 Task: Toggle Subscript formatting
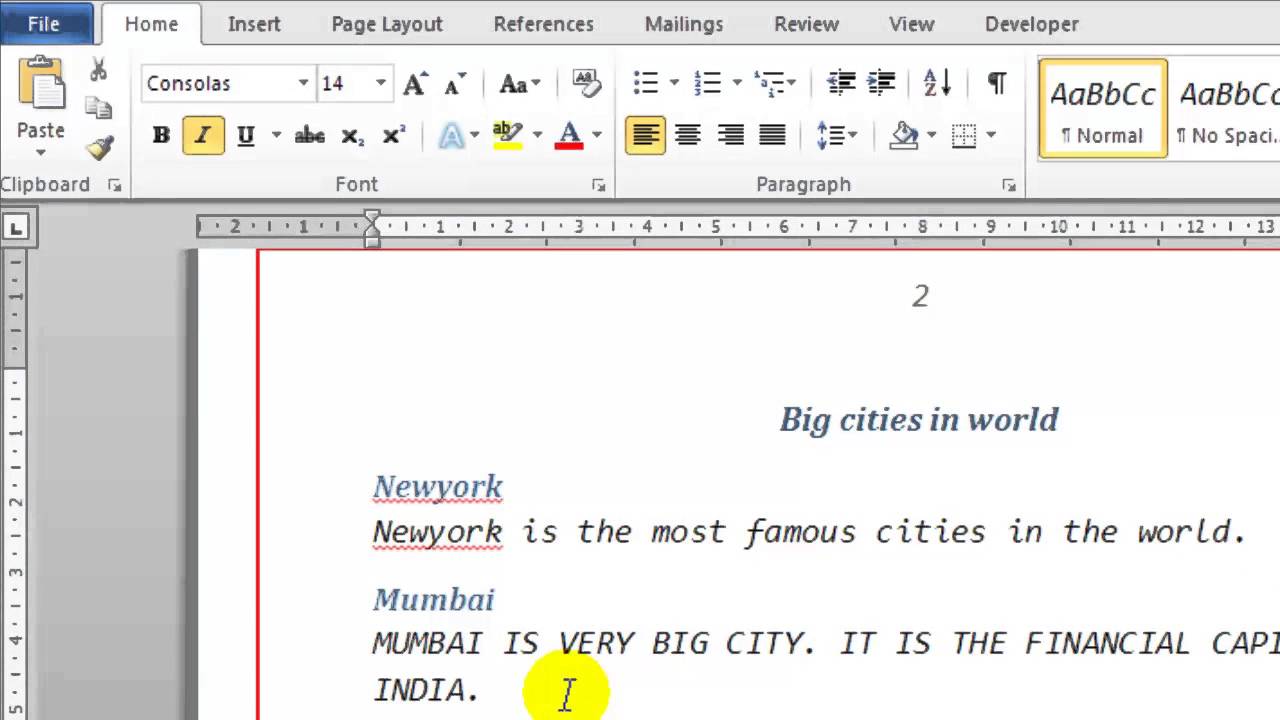pos(352,136)
